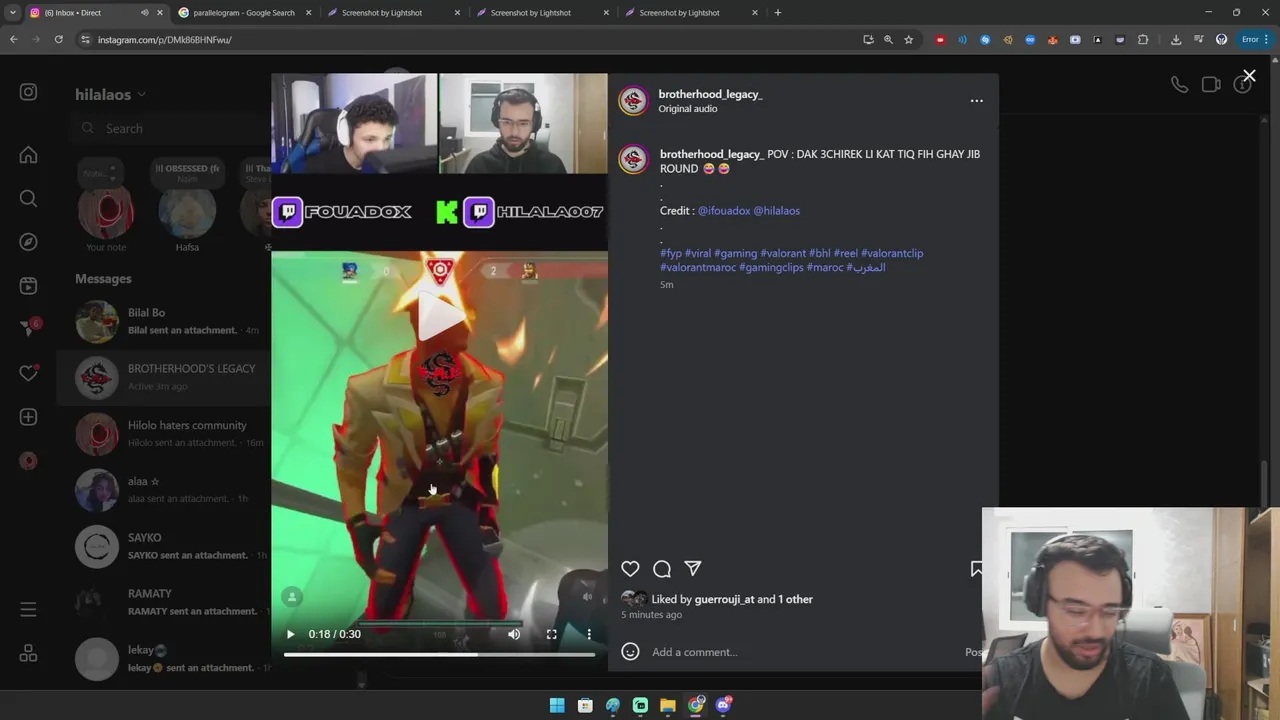Switch to parallelogram Google Search tab

click(244, 13)
